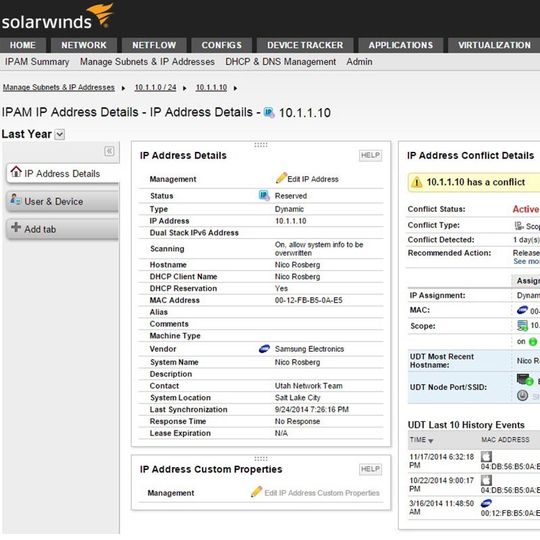Click the UDT Node Port device icon
Image resolution: width=540 pixels, height=540 pixels.
click(x=525, y=380)
